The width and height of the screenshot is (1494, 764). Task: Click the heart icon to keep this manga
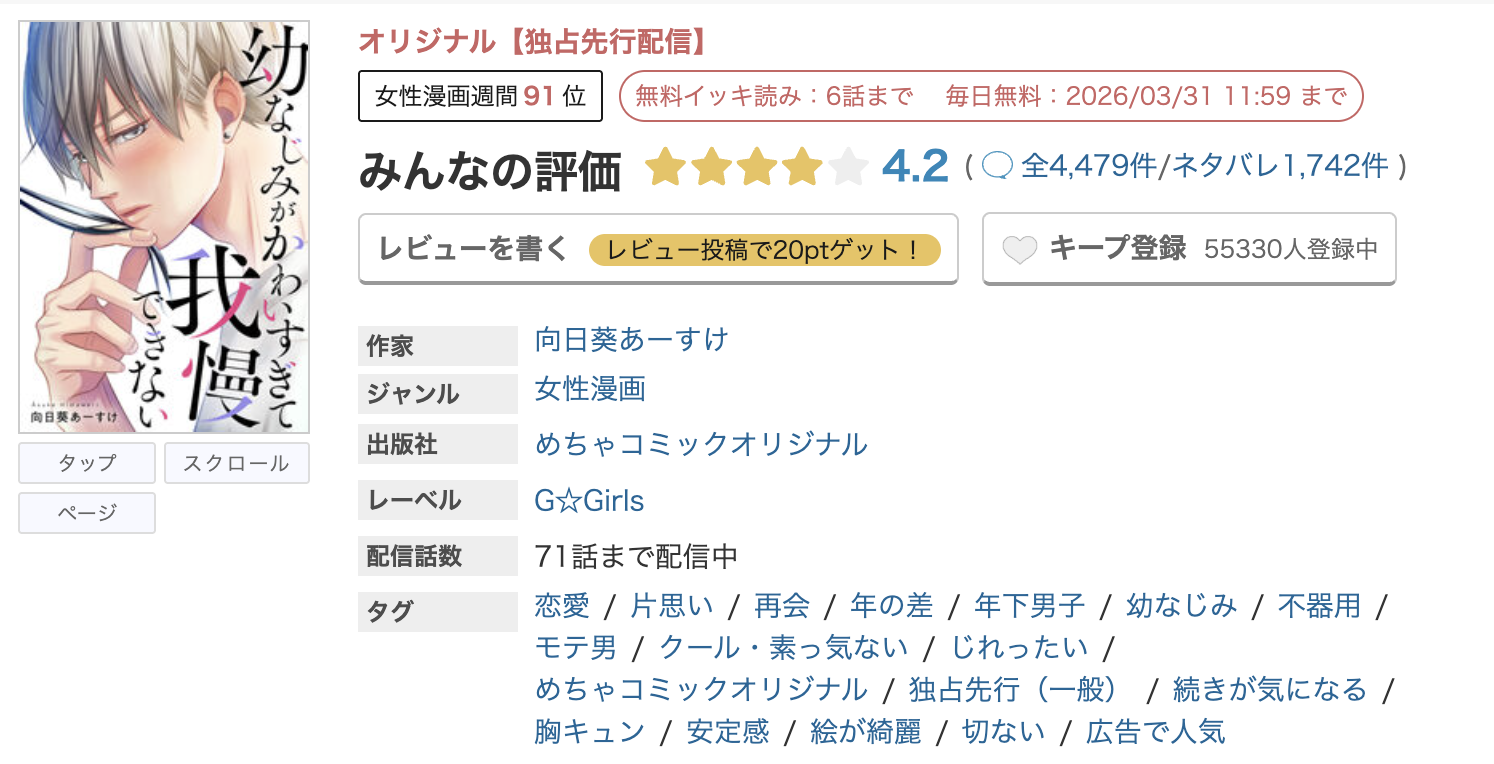point(1018,249)
